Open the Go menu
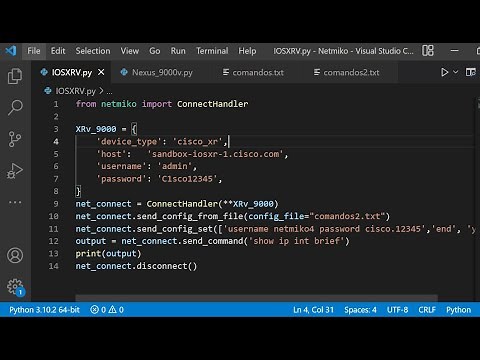 tap(155, 51)
